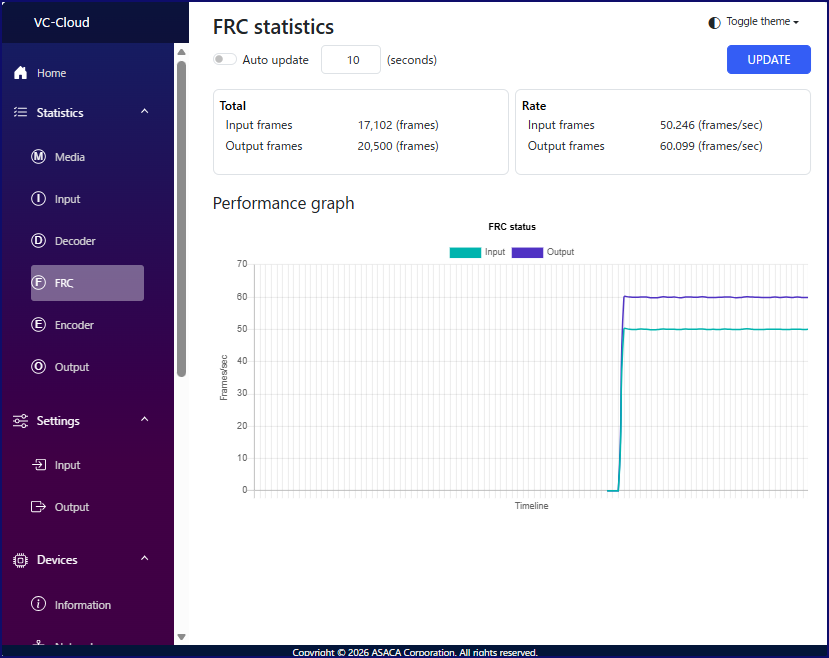Click the 20,500 (frames) value
The image size is (829, 658).
(x=398, y=146)
